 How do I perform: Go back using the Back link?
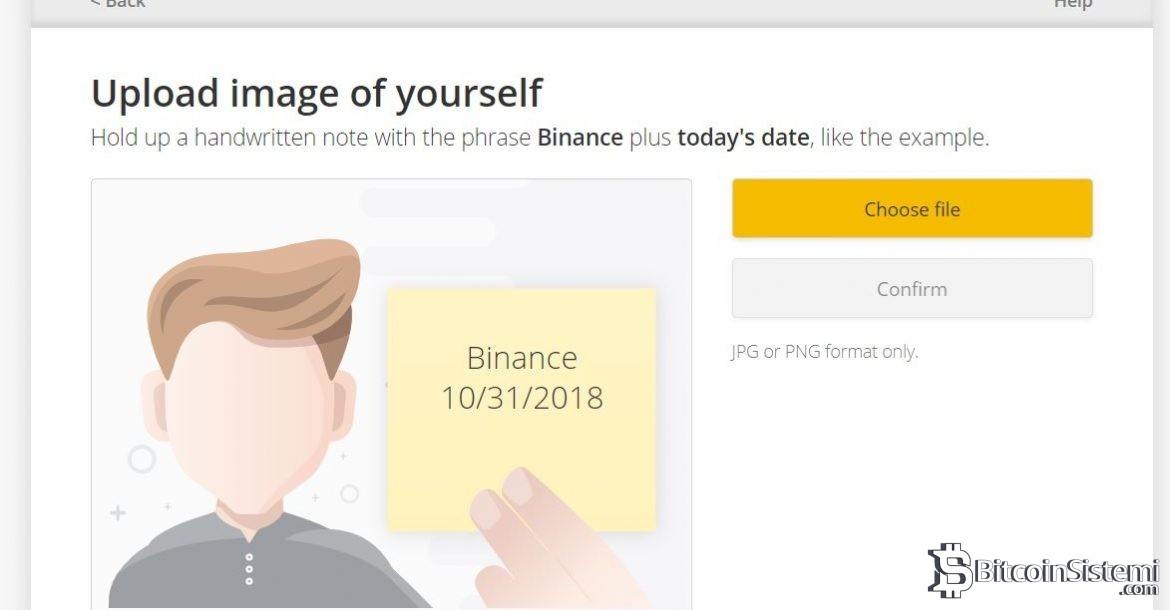(x=117, y=4)
